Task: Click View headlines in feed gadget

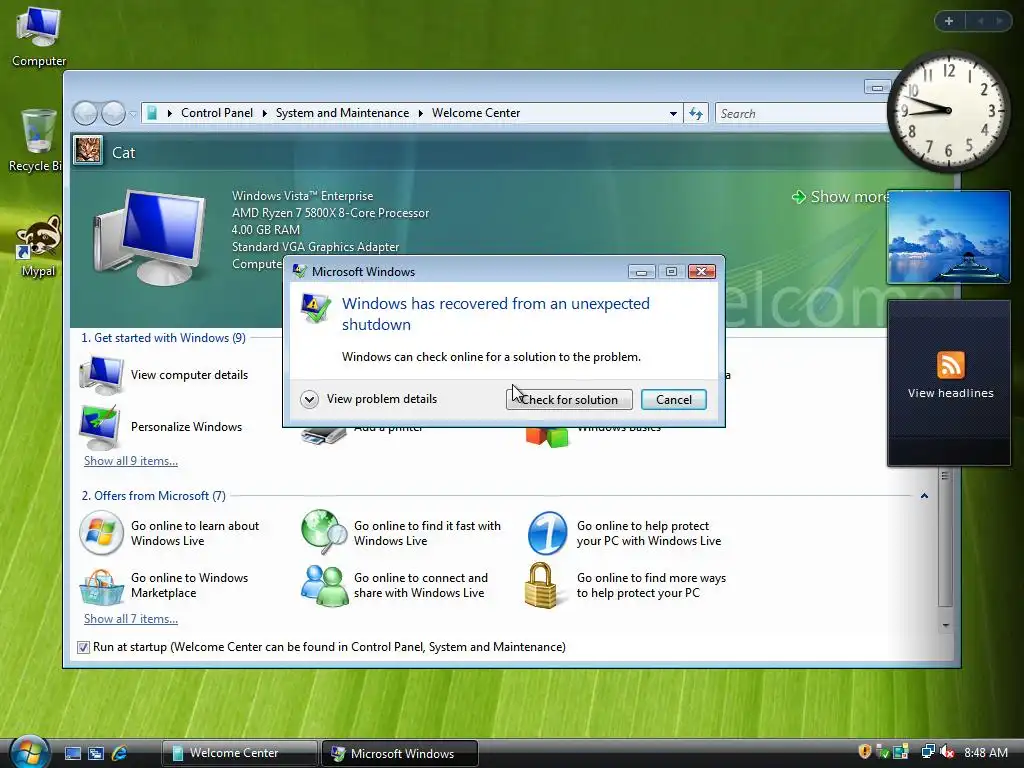Action: pyautogui.click(x=950, y=393)
